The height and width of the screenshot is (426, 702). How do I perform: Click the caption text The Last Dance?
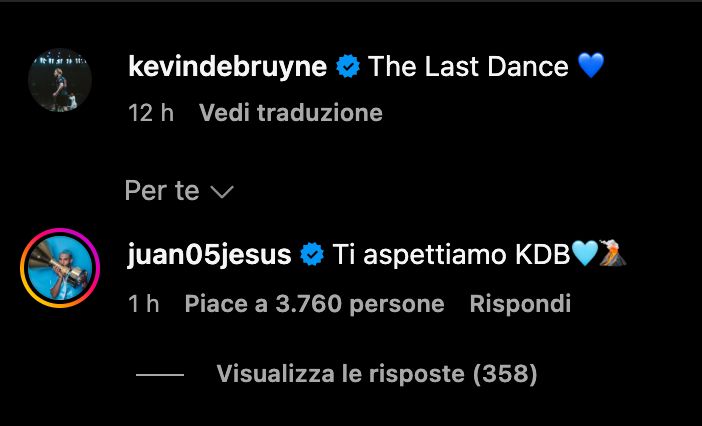tap(468, 68)
